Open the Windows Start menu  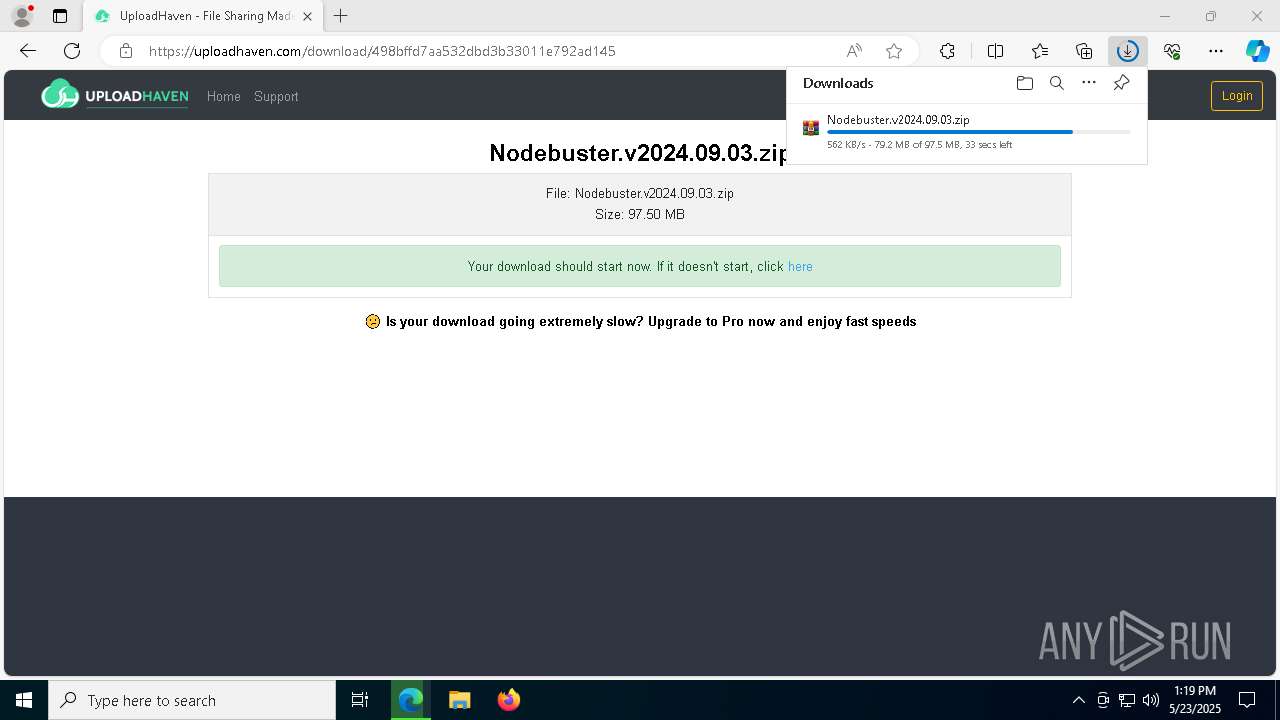click(x=24, y=700)
